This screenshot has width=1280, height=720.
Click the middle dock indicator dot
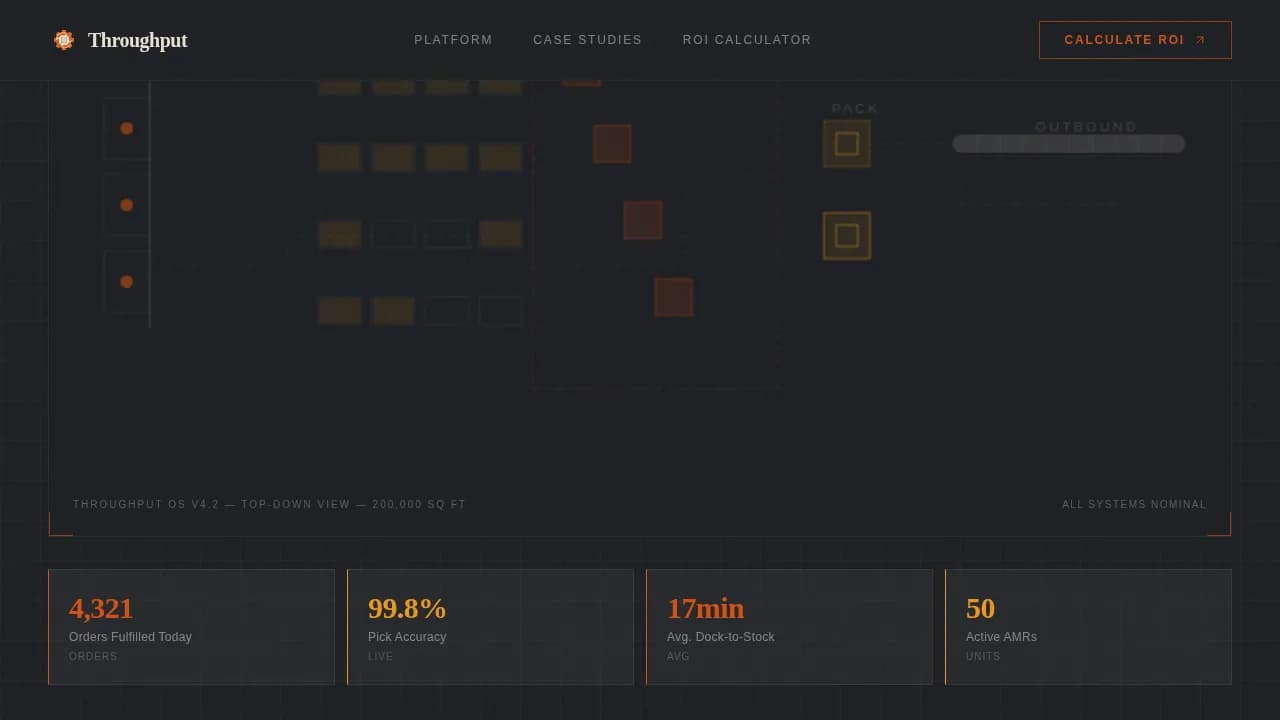(126, 205)
